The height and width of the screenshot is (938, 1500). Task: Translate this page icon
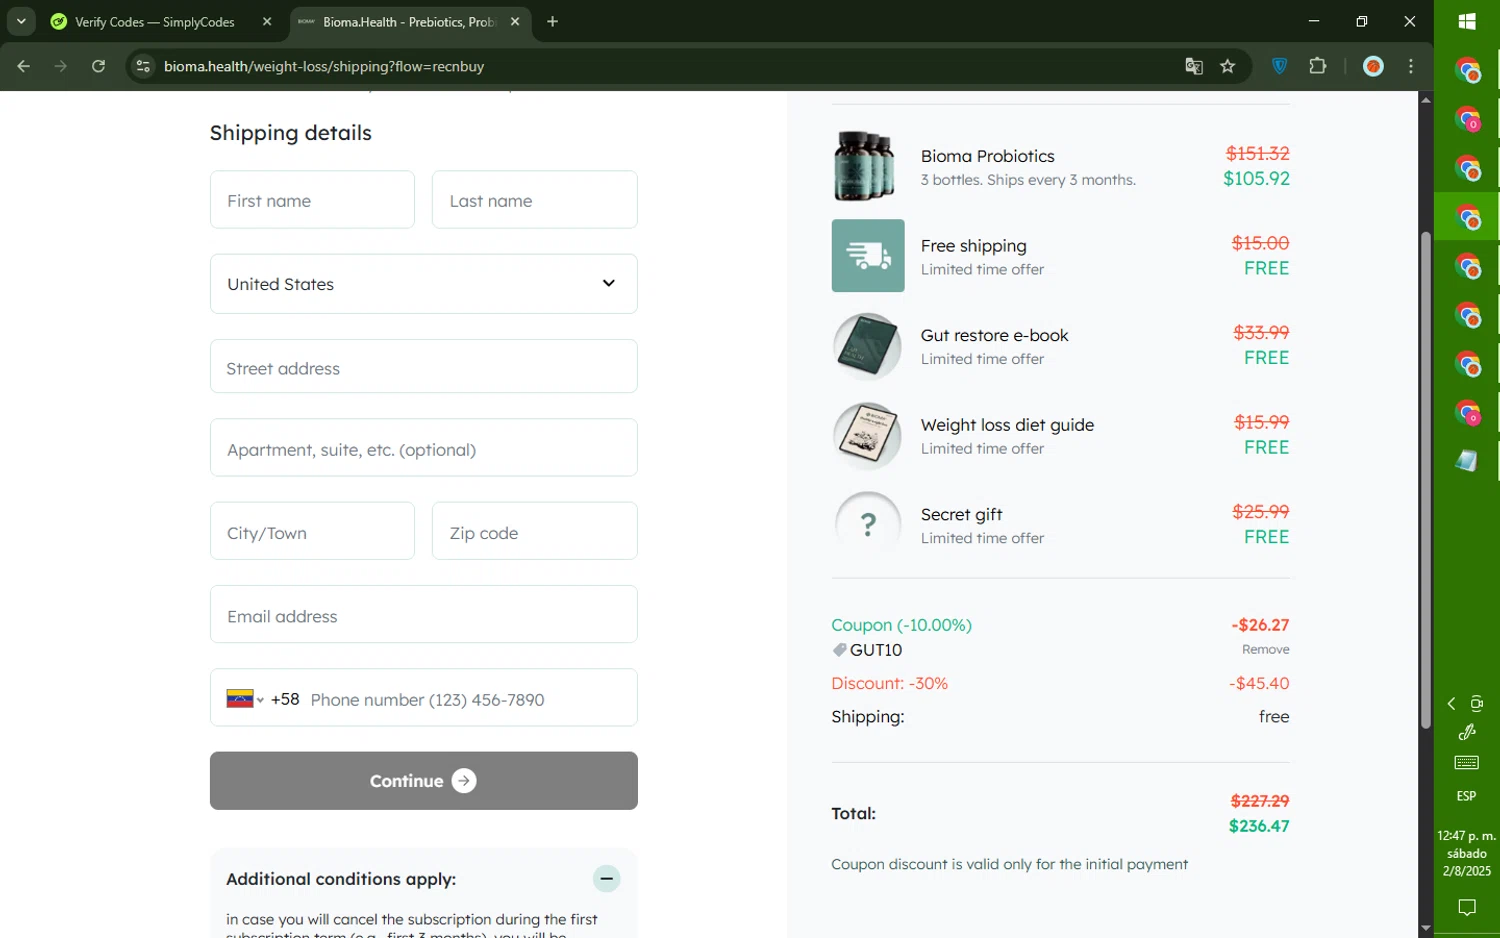pyautogui.click(x=1194, y=66)
